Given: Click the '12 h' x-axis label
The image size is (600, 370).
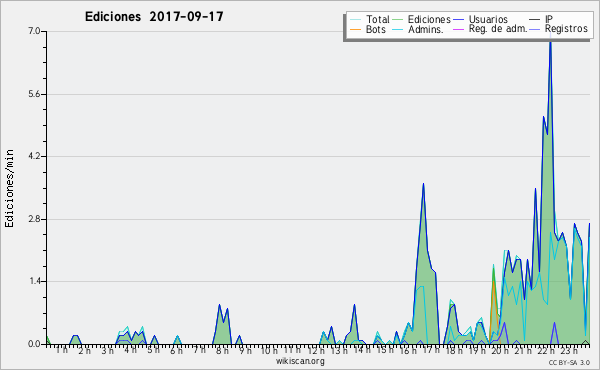Looking at the screenshot, I should pos(316,350).
